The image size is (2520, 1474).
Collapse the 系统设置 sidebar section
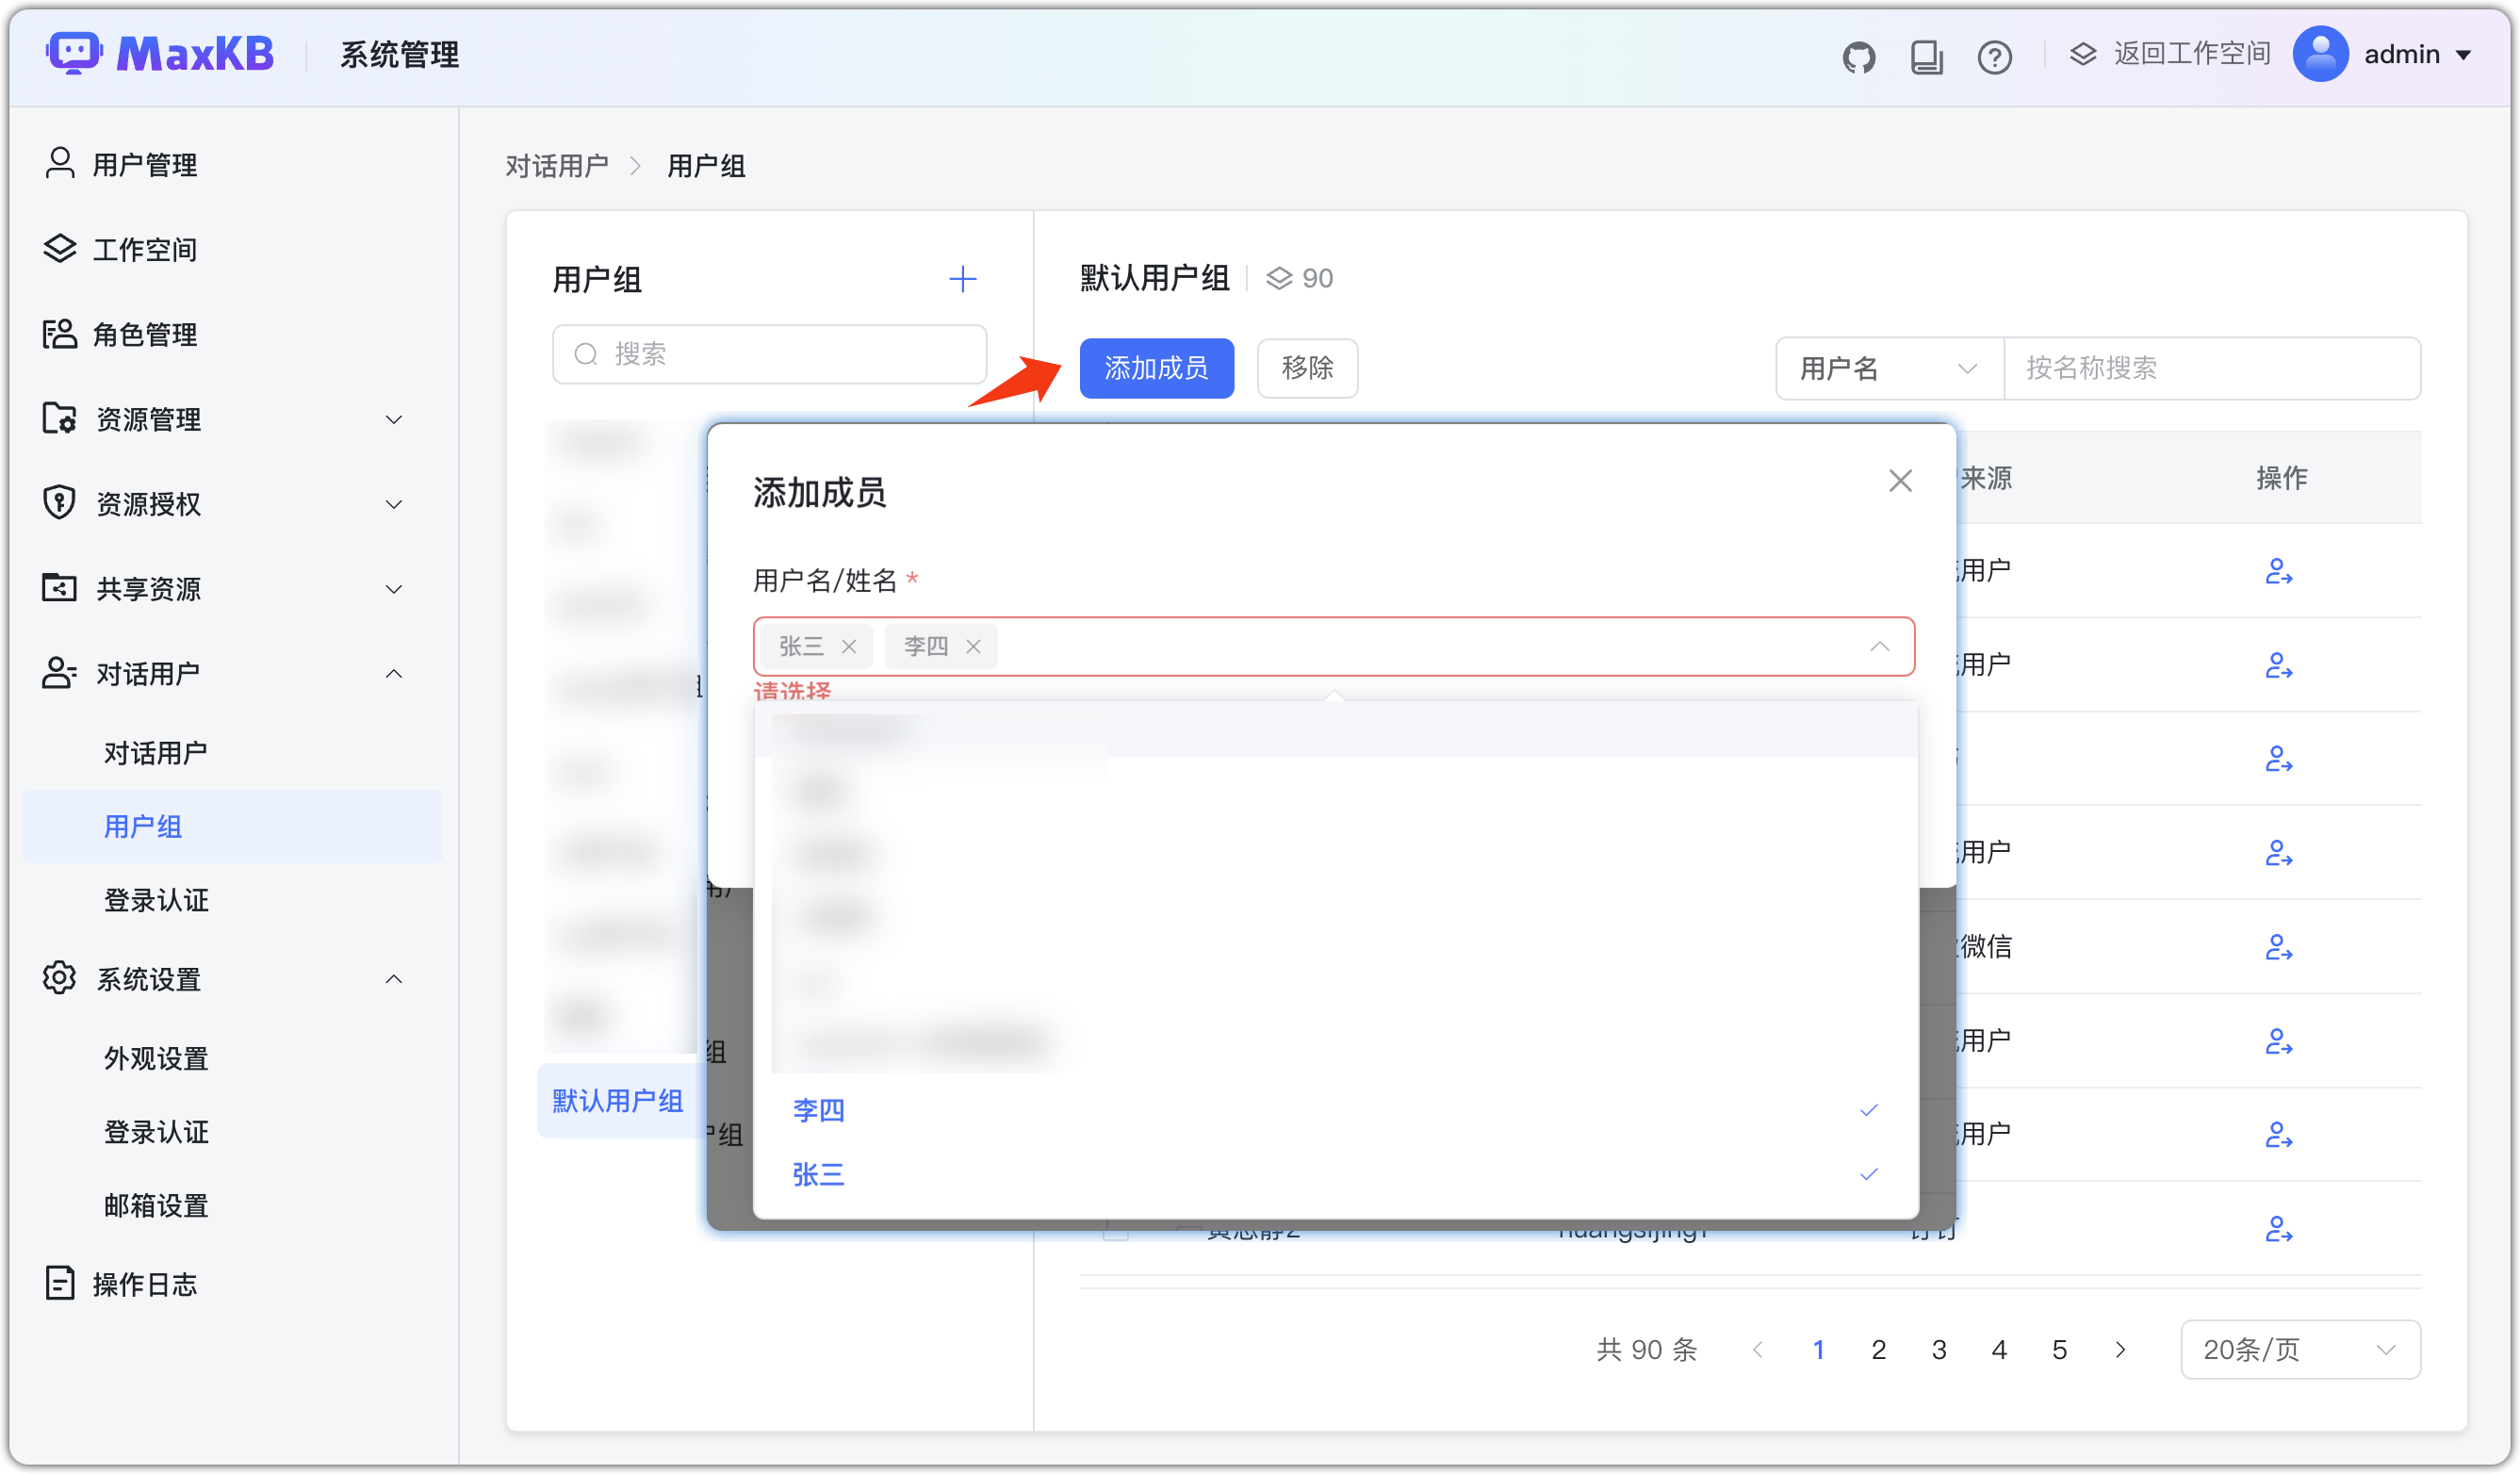click(393, 979)
